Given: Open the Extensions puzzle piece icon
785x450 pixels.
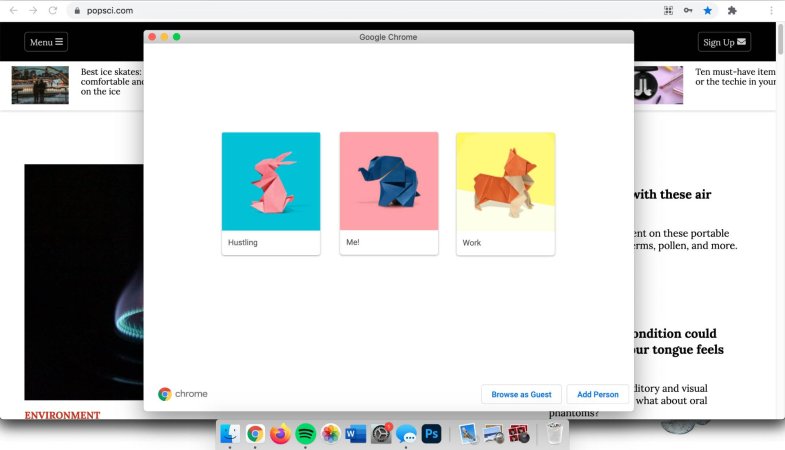Looking at the screenshot, I should tap(732, 10).
